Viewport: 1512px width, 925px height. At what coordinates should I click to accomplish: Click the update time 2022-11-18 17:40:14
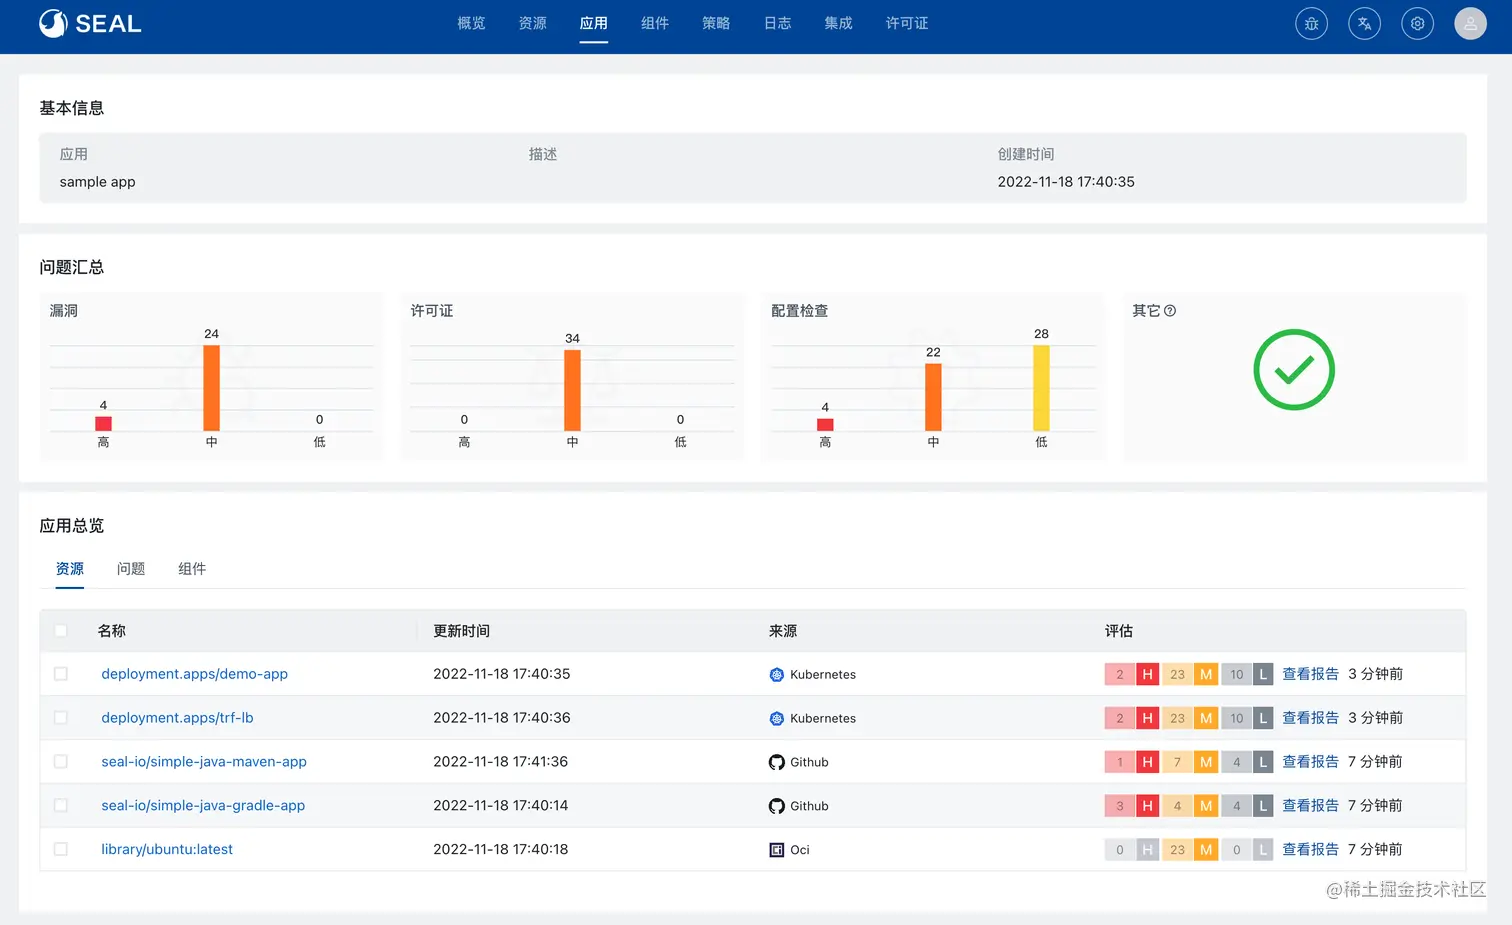pos(501,806)
